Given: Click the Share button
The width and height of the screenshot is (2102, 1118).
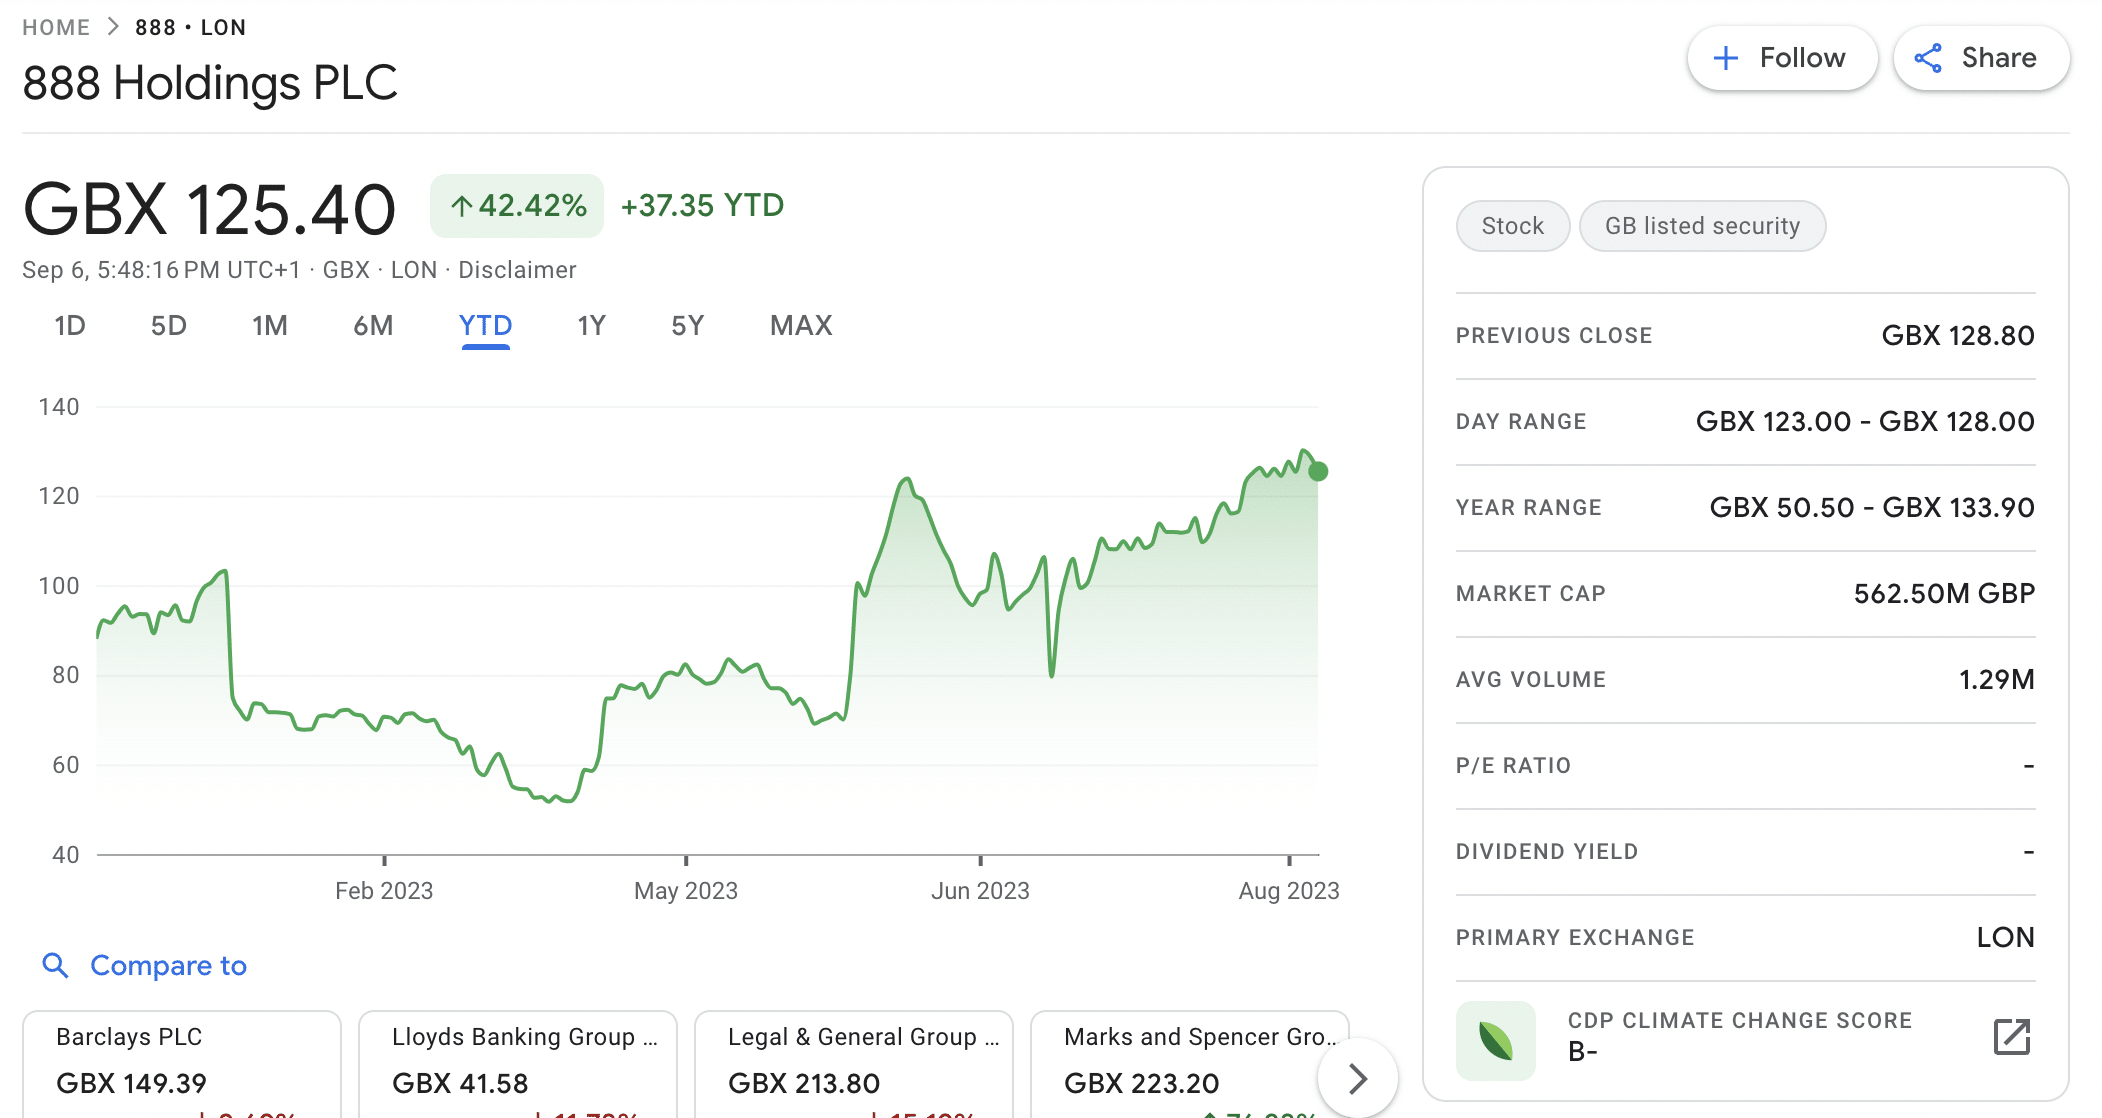Looking at the screenshot, I should click(1981, 58).
